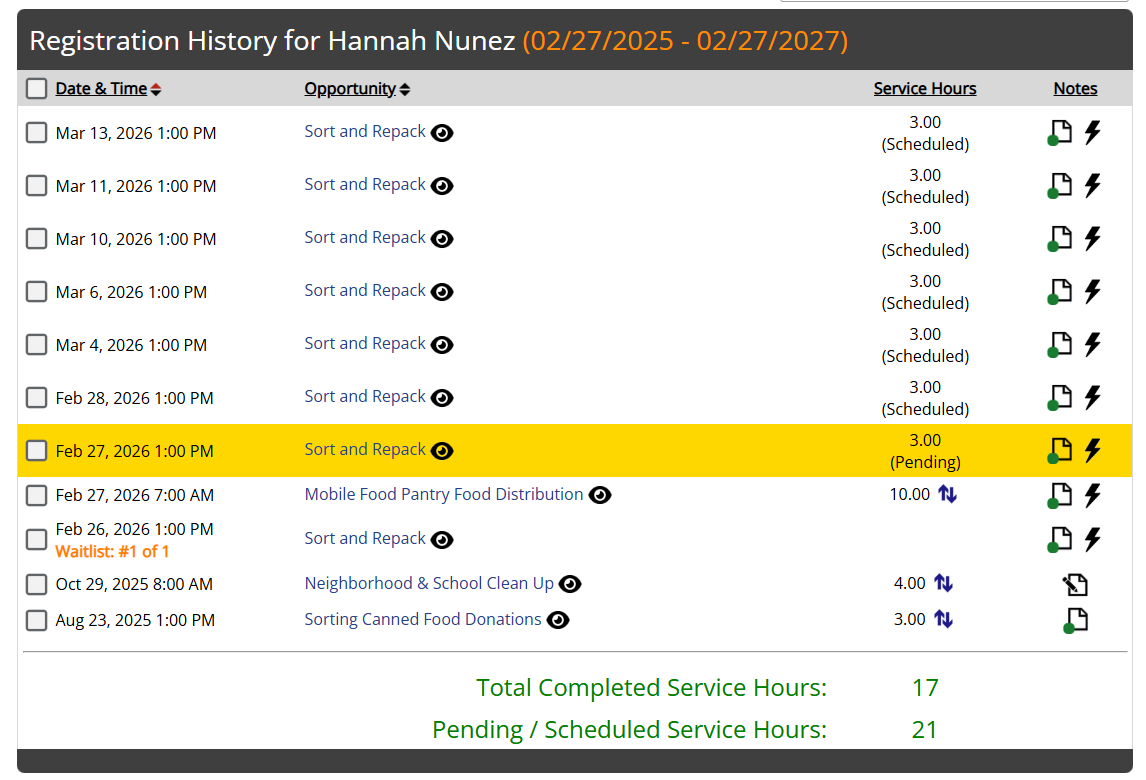Screen dimensions: 1146x780
Task: Open Sort and Repack link for Mar 4
Action: pos(365,344)
